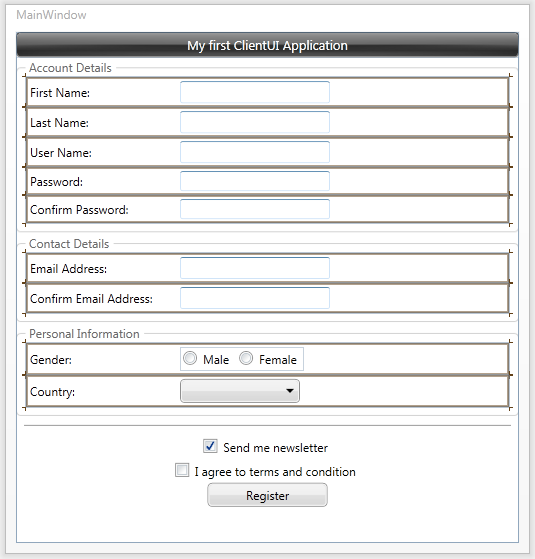Focus the Last Name text box
The height and width of the screenshot is (559, 535).
tap(255, 122)
